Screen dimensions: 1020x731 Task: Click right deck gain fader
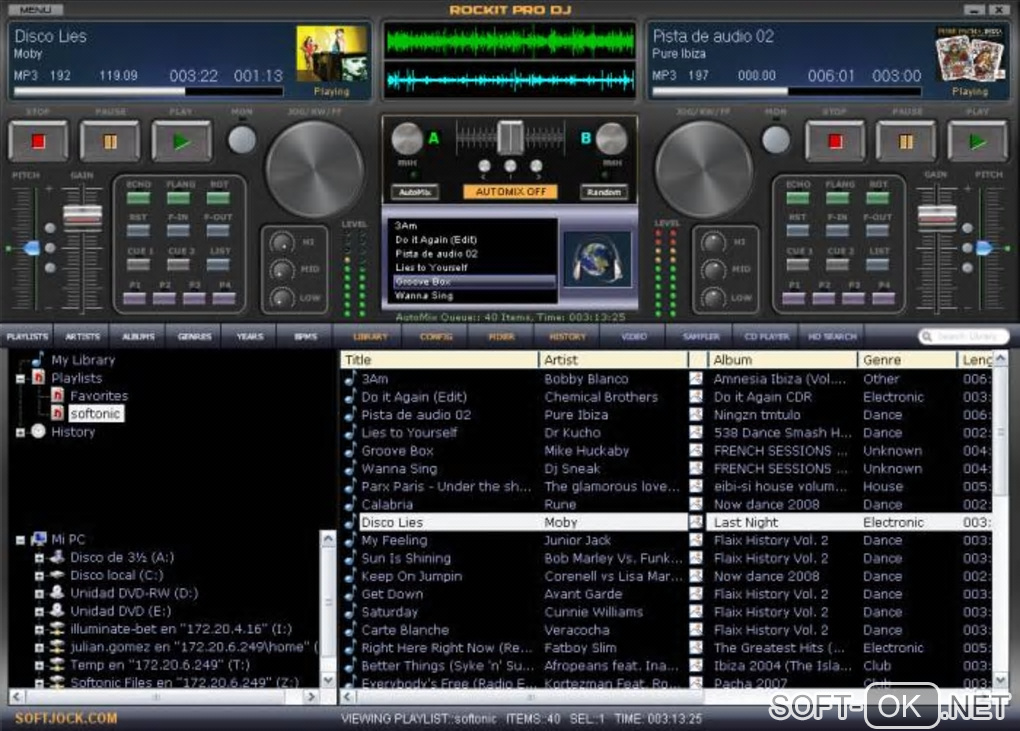click(937, 217)
